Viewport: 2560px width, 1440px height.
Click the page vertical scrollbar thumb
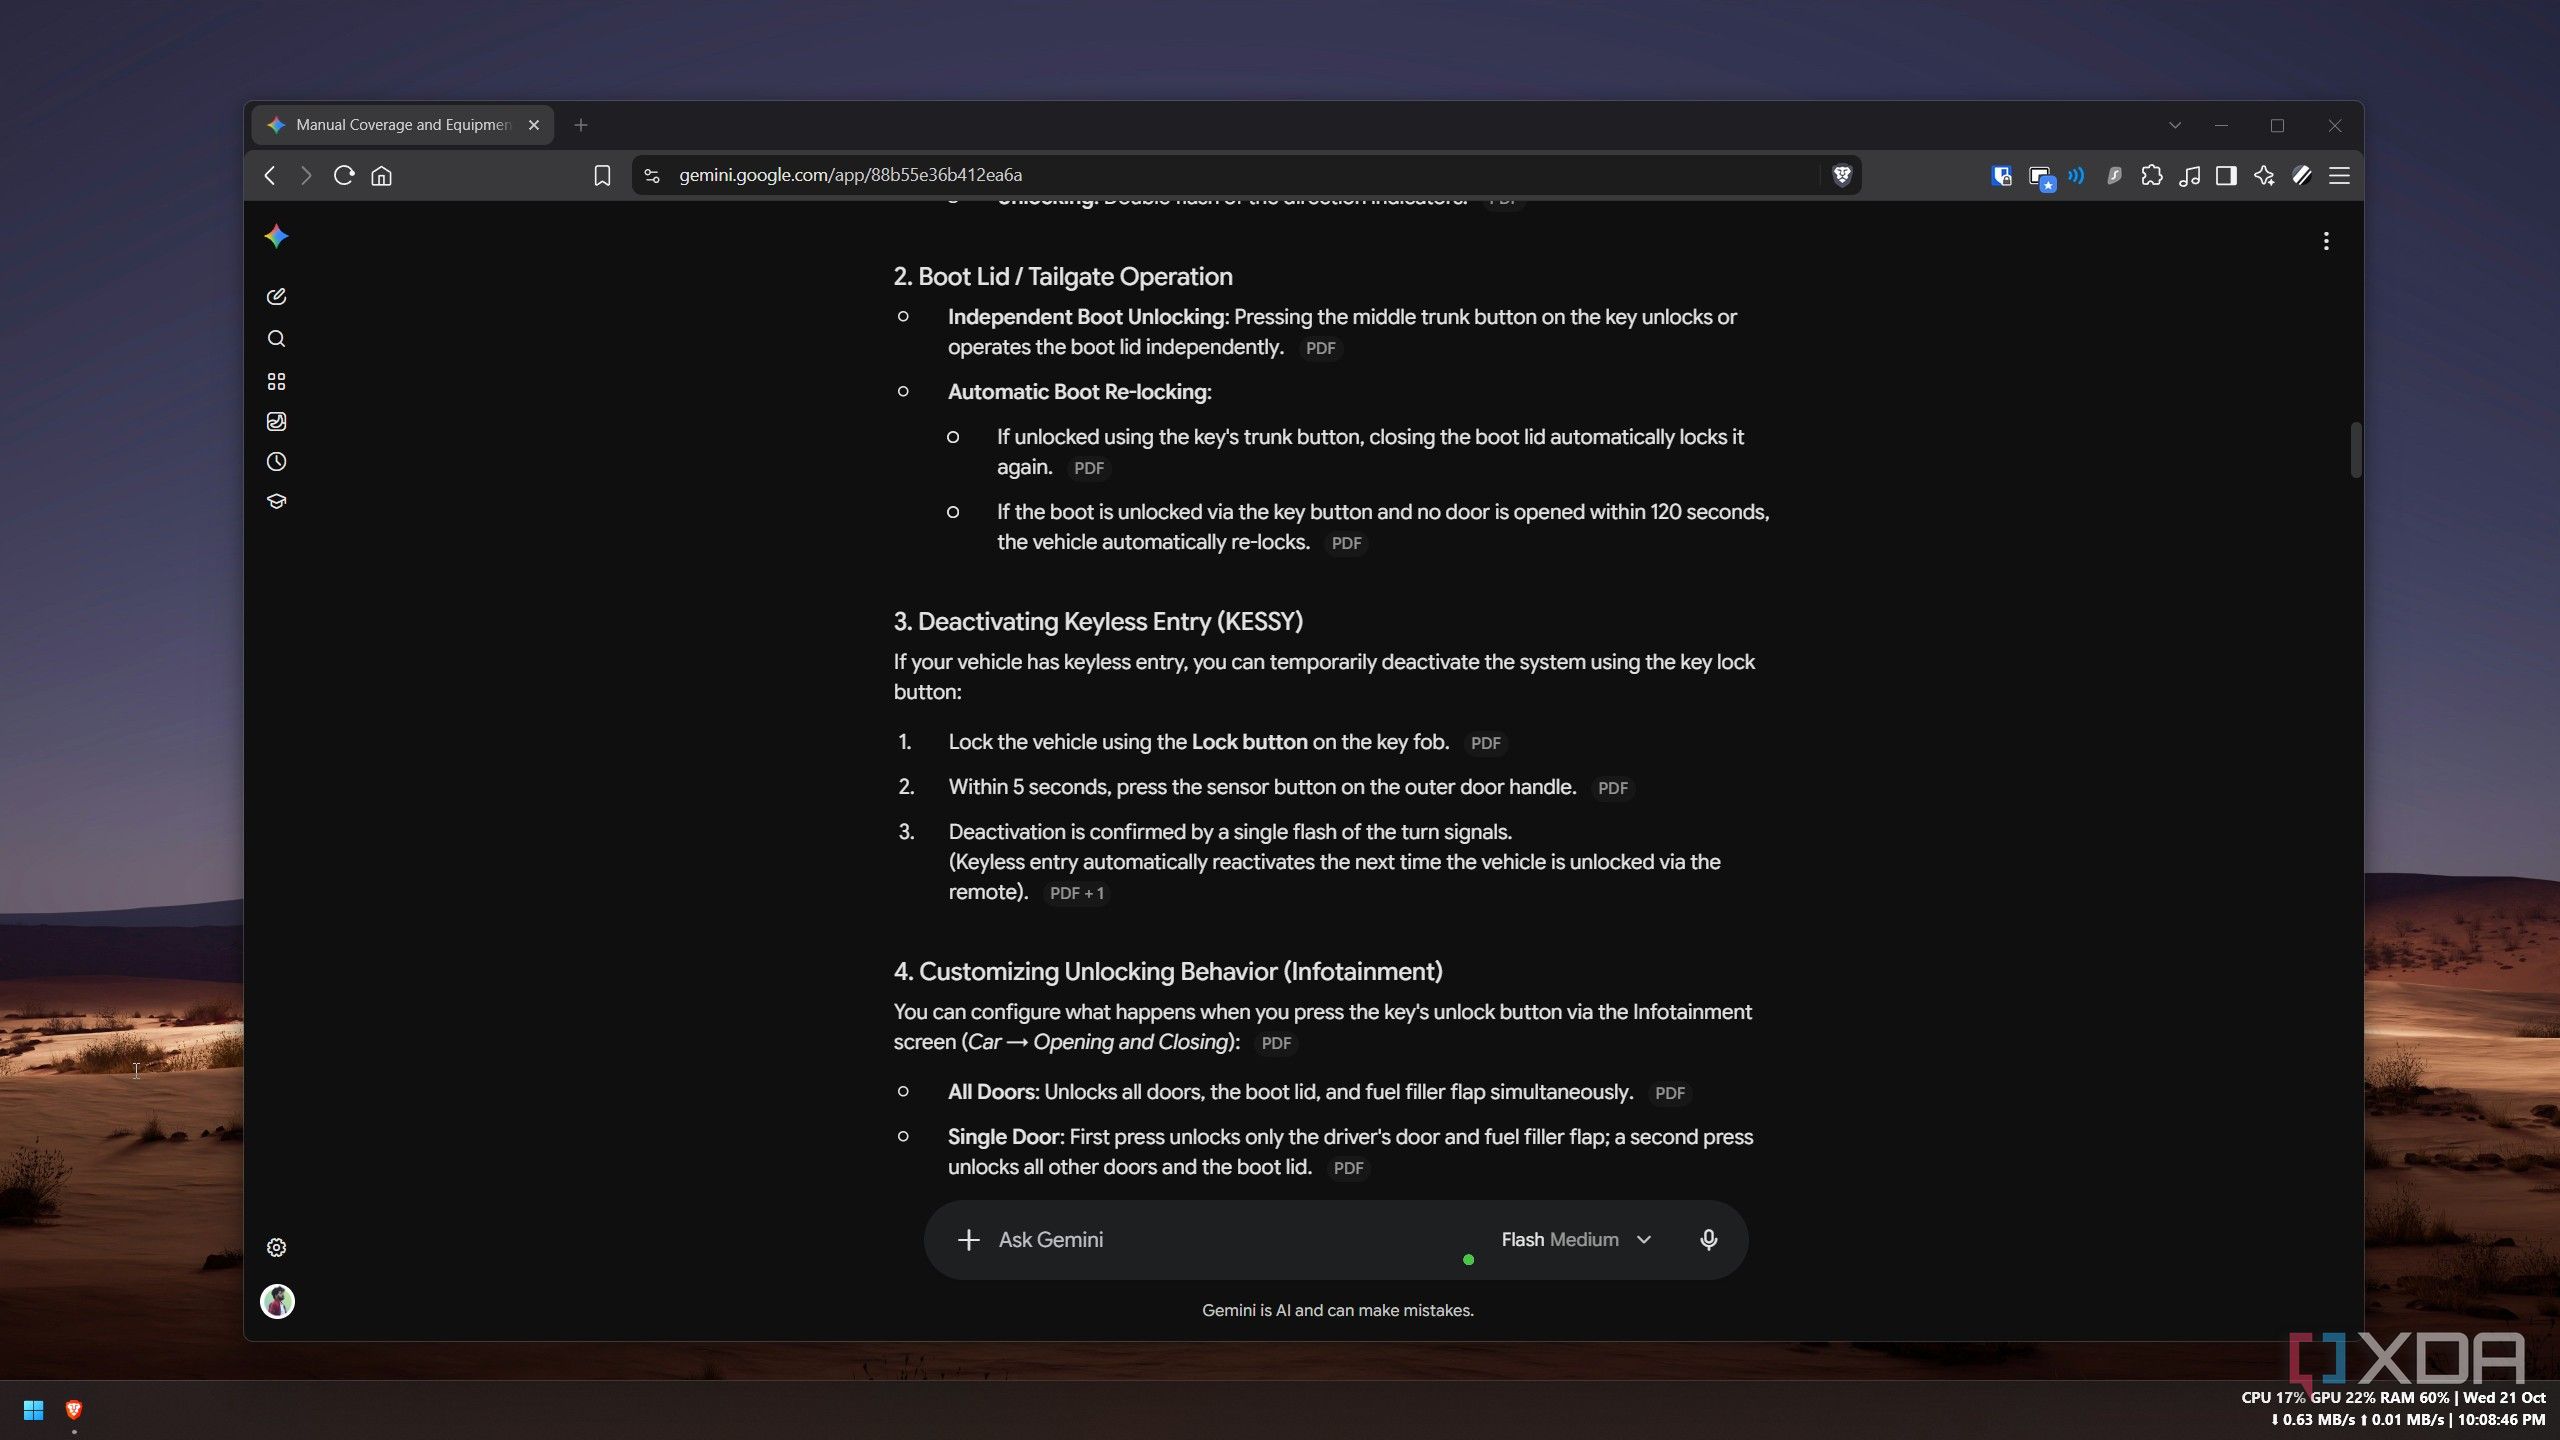pos(2356,450)
